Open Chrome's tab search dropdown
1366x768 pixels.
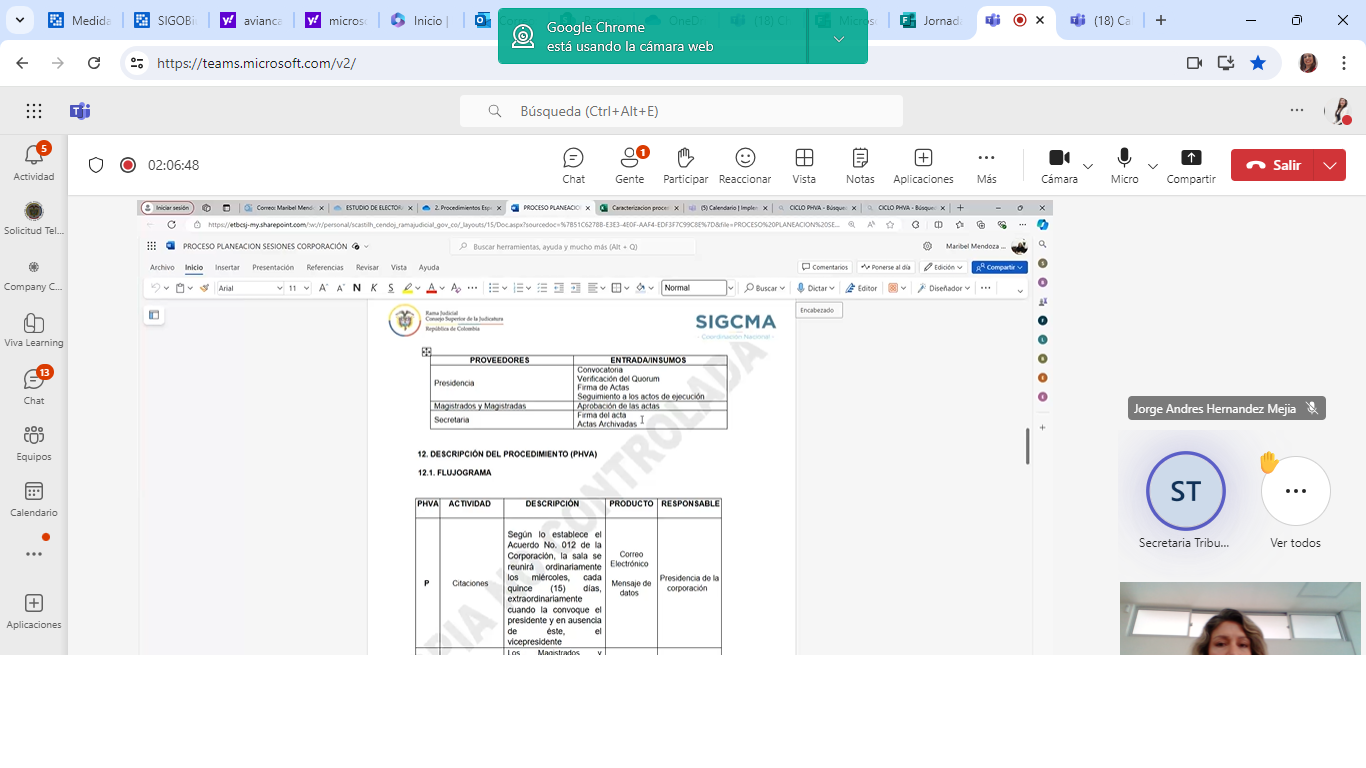pyautogui.click(x=20, y=20)
